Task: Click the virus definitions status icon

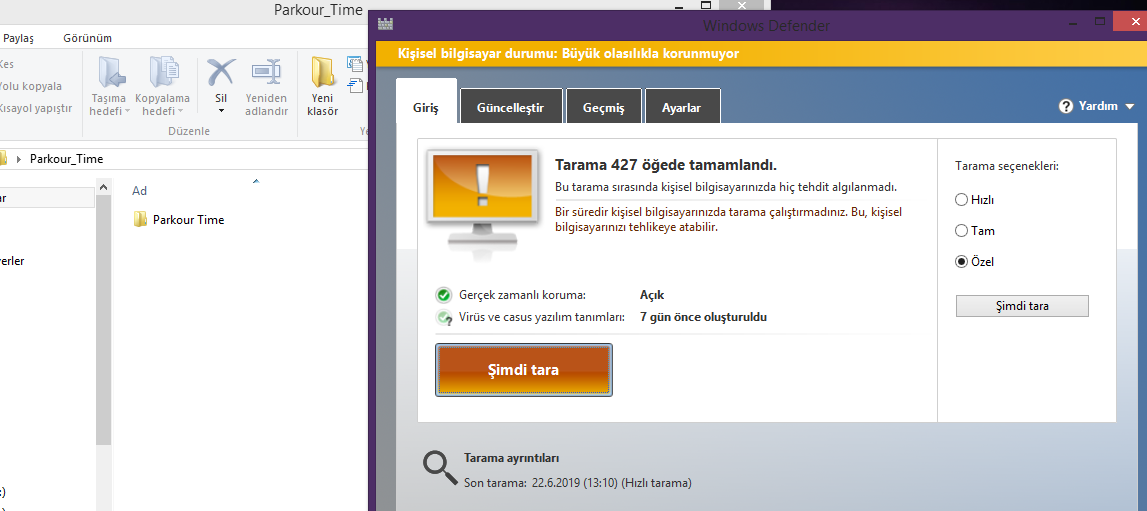Action: tap(443, 317)
